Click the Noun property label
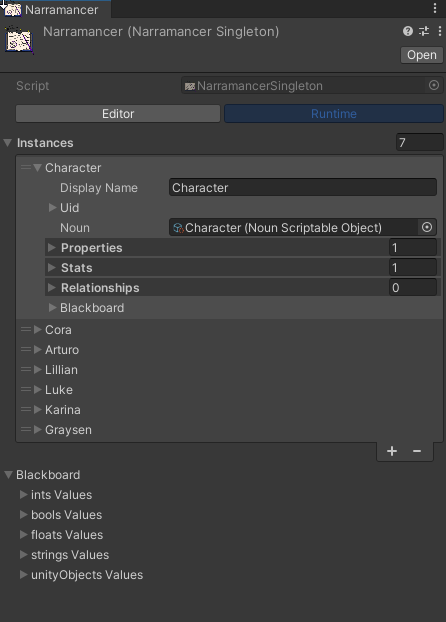 75,228
